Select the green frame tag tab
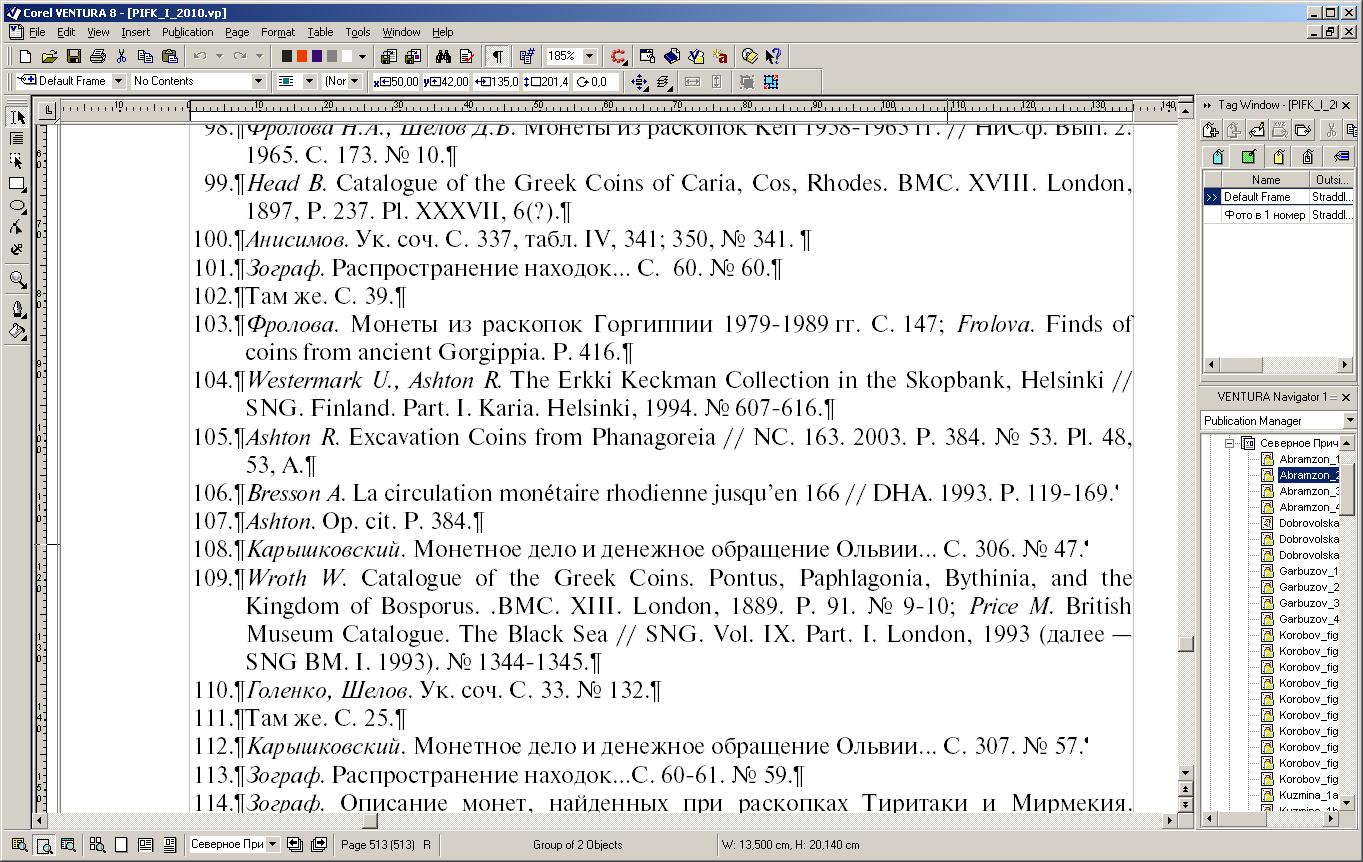Screen dimensions: 1363x862 [1247, 156]
